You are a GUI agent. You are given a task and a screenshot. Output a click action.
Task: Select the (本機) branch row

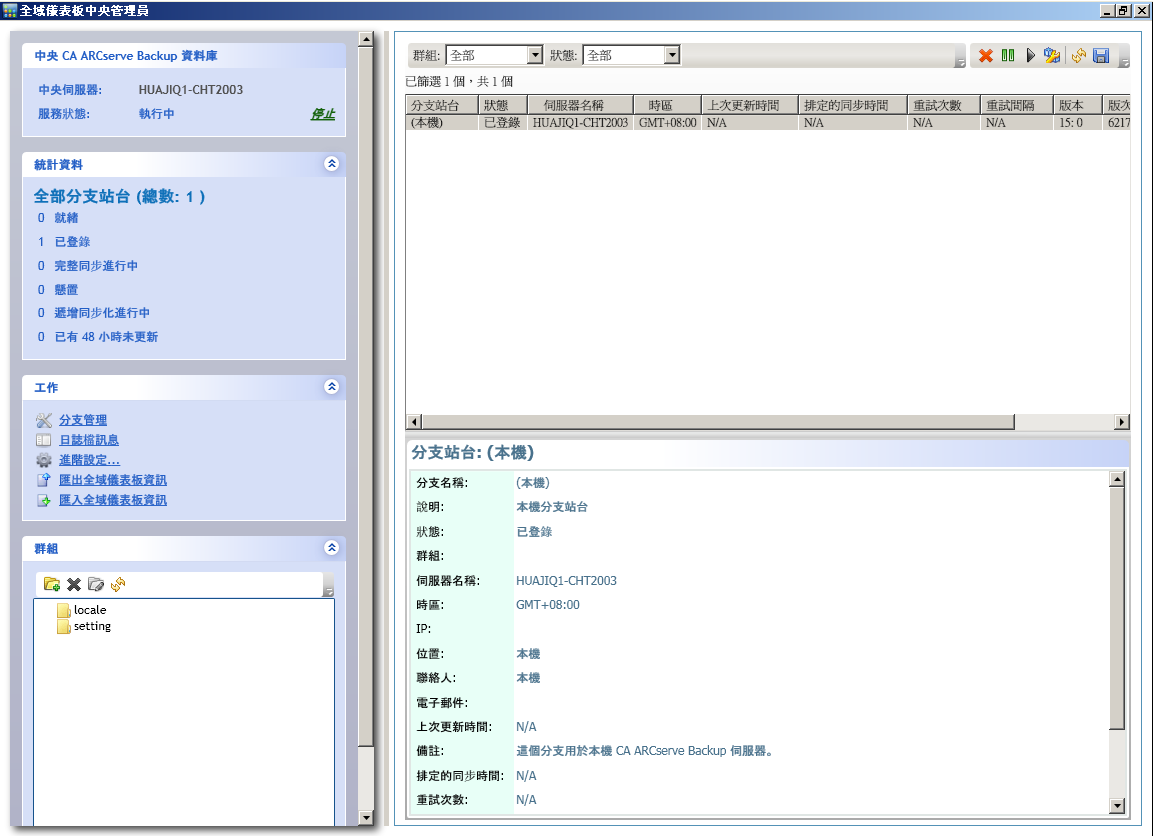pos(768,123)
